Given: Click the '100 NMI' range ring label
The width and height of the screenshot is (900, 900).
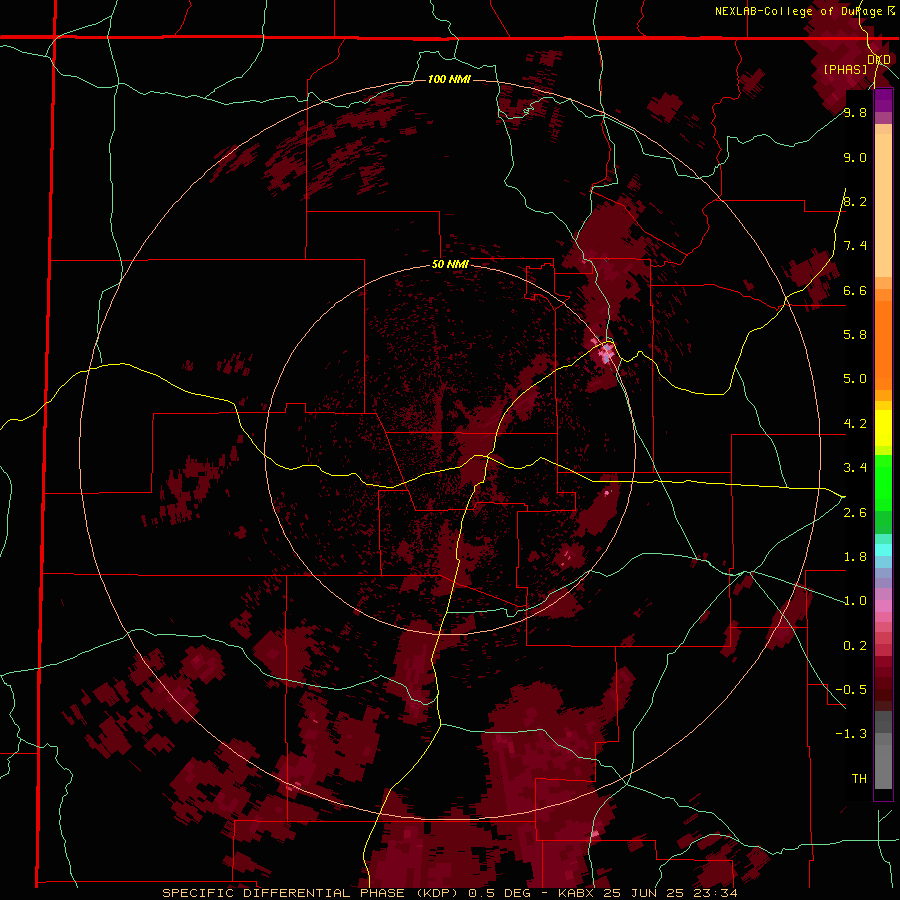Looking at the screenshot, I should point(449,79).
